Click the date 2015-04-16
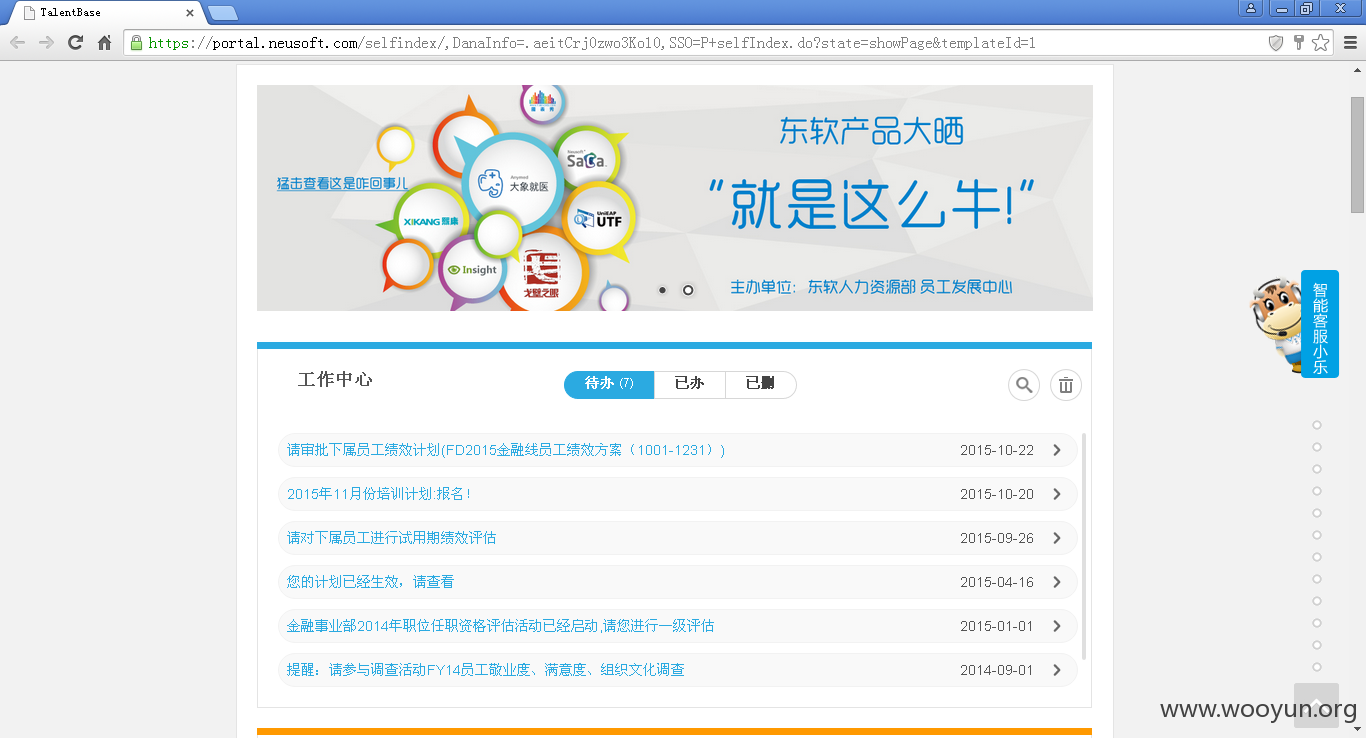1366x738 pixels. point(997,582)
